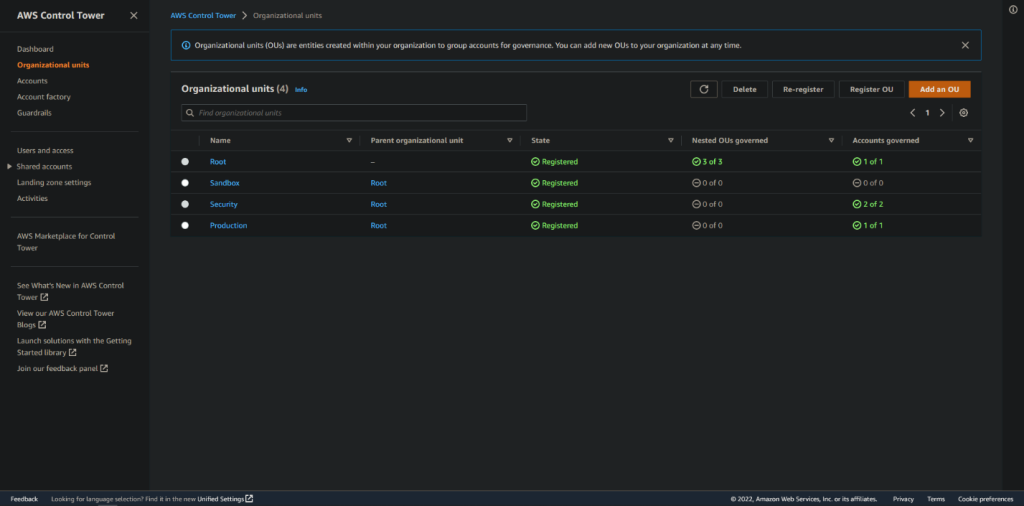Image resolution: width=1024 pixels, height=506 pixels.
Task: Open Dashboard in sidebar
Action: click(35, 49)
